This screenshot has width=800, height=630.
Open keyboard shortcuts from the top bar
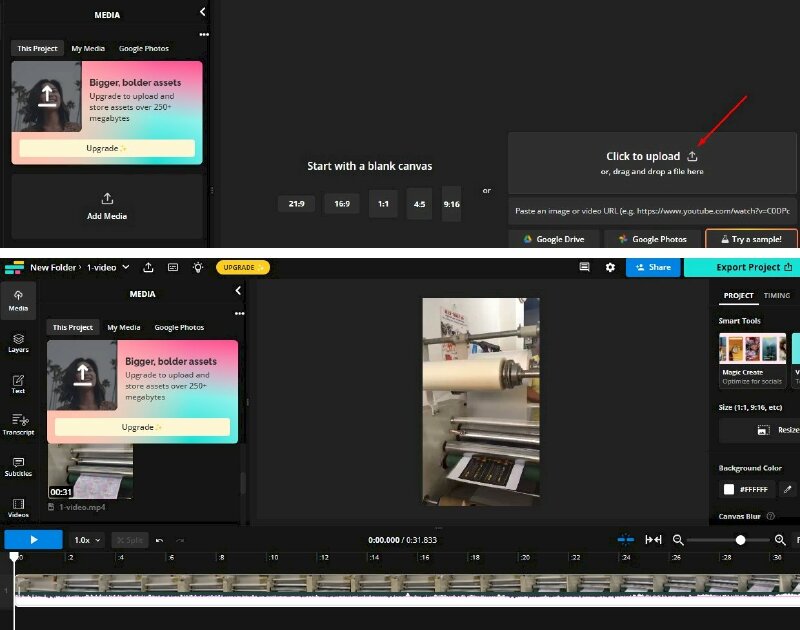pyautogui.click(x=172, y=268)
